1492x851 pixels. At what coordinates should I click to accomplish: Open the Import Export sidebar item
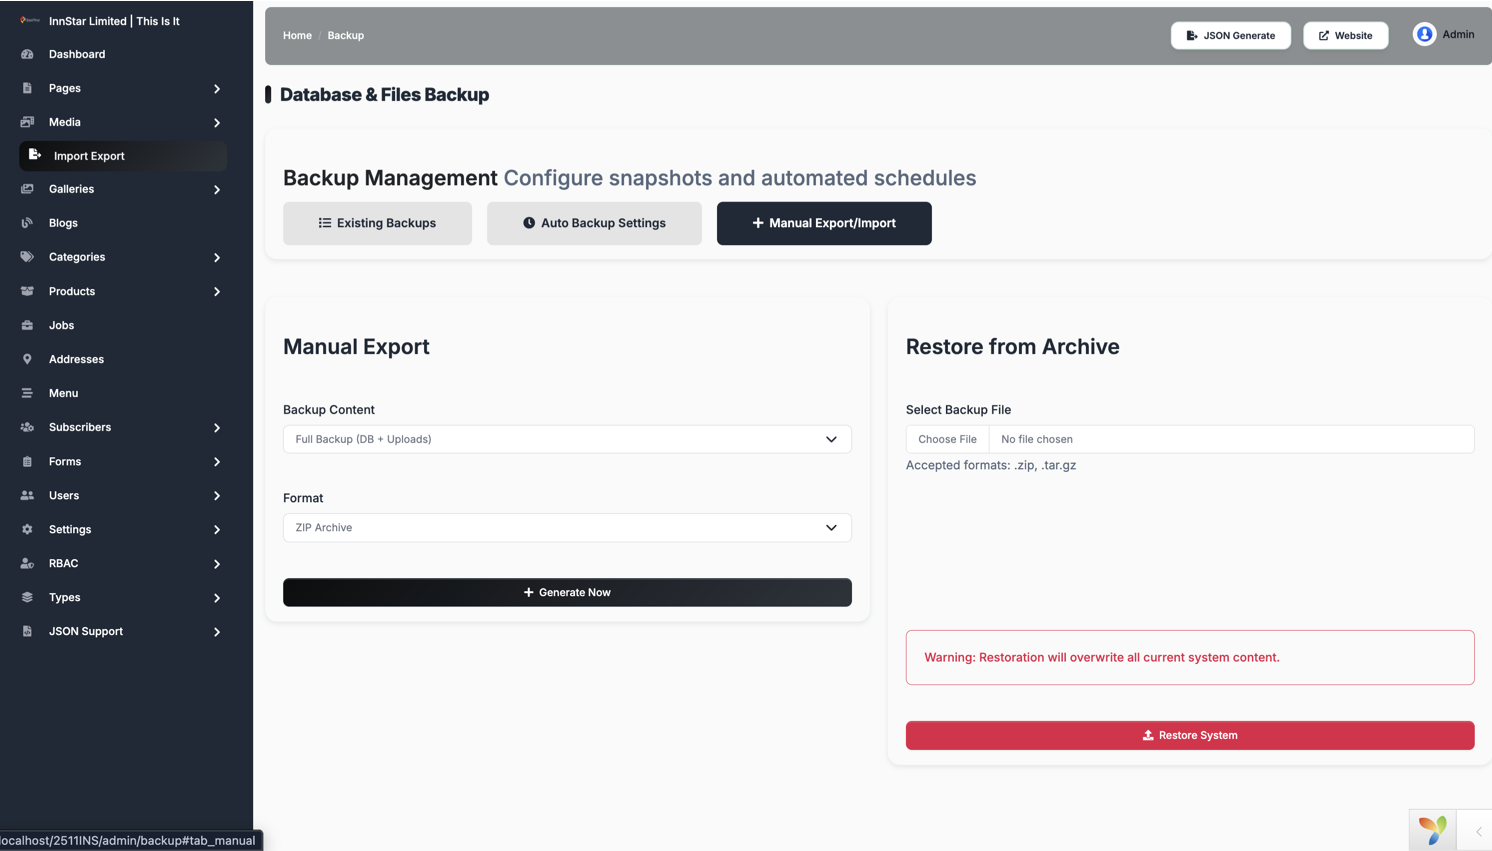tap(123, 155)
